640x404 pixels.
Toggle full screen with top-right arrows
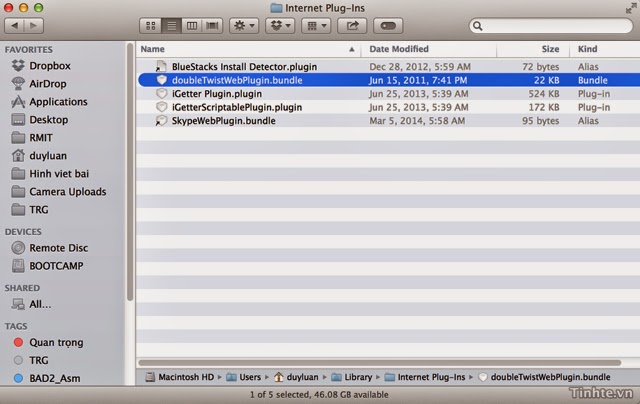[631, 8]
